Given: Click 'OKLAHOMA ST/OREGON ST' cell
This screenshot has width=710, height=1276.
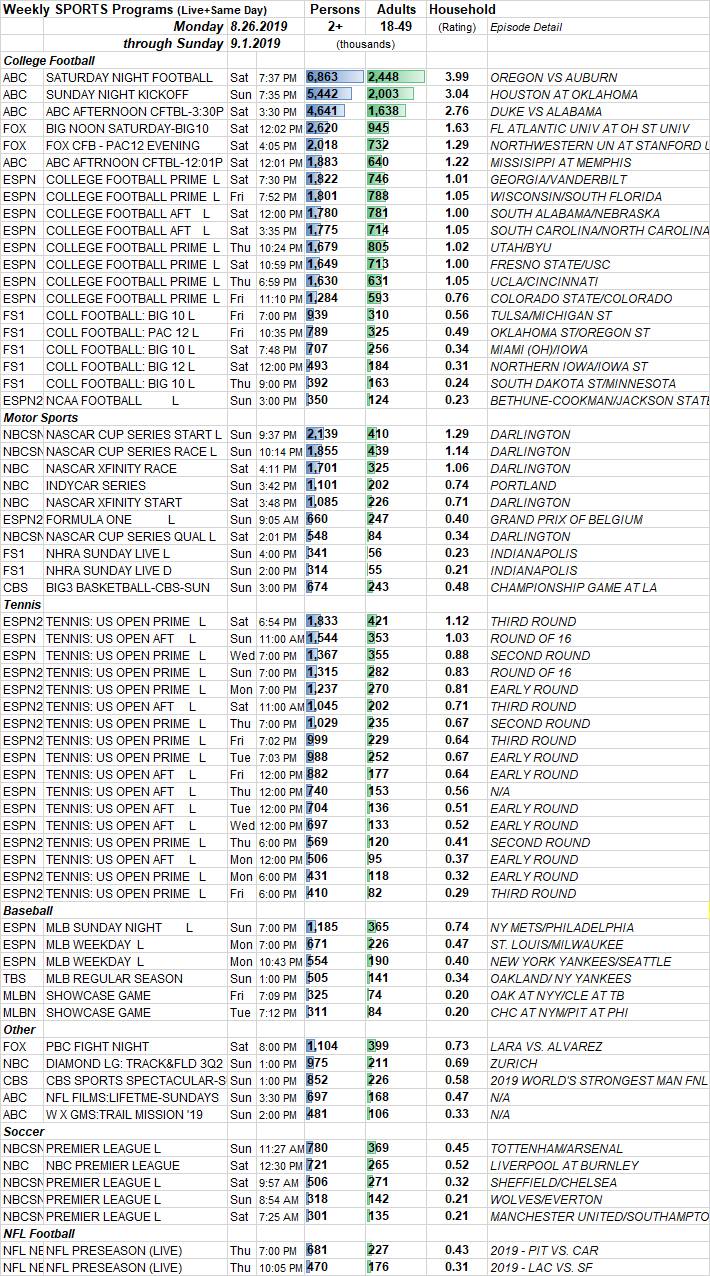Looking at the screenshot, I should point(570,332).
